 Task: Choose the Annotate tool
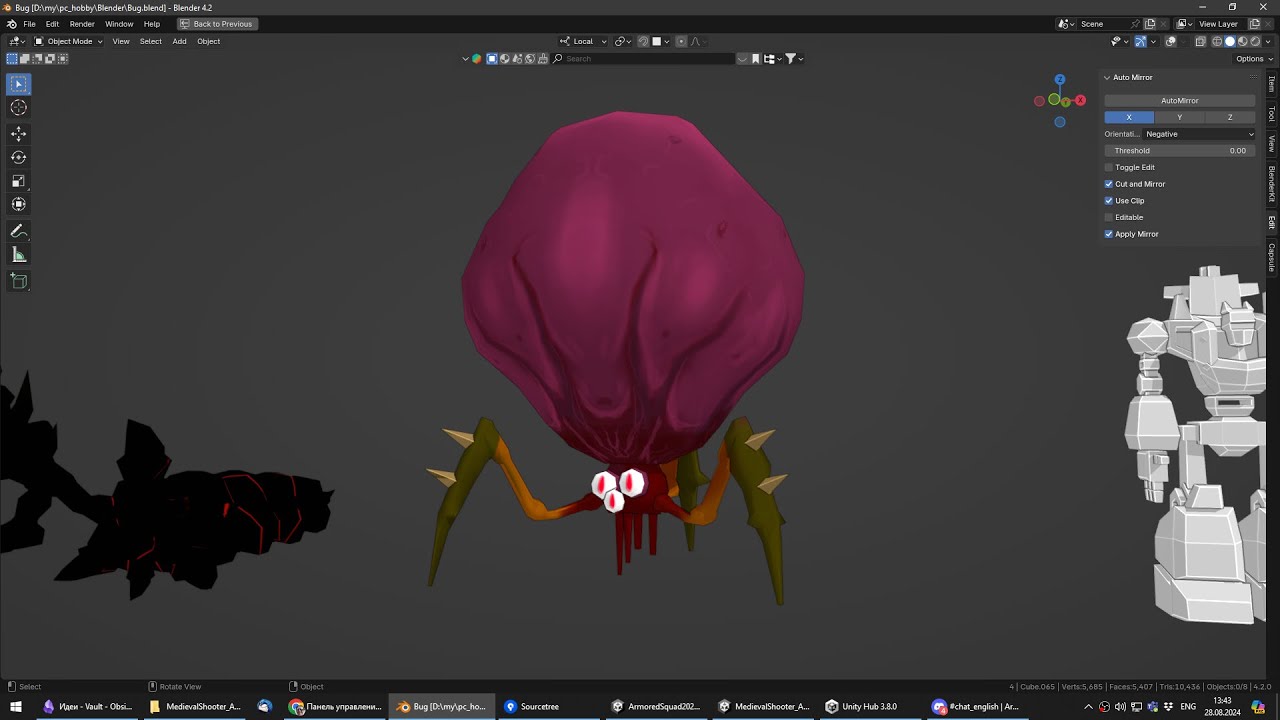click(19, 231)
